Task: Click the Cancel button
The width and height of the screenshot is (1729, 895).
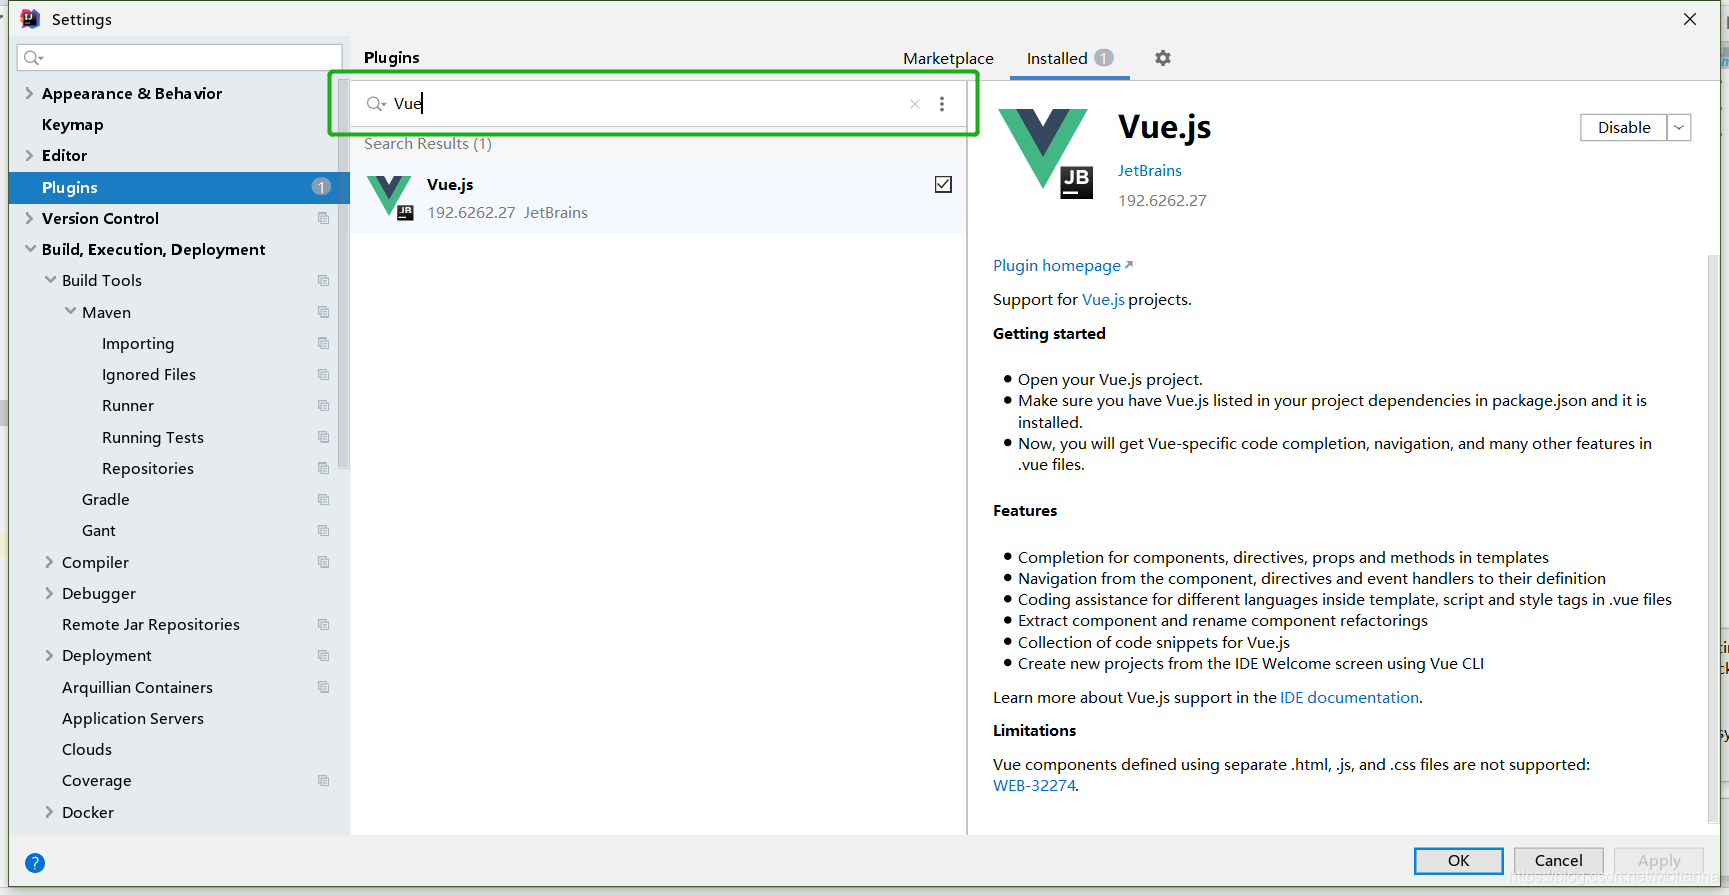Action: click(1558, 860)
